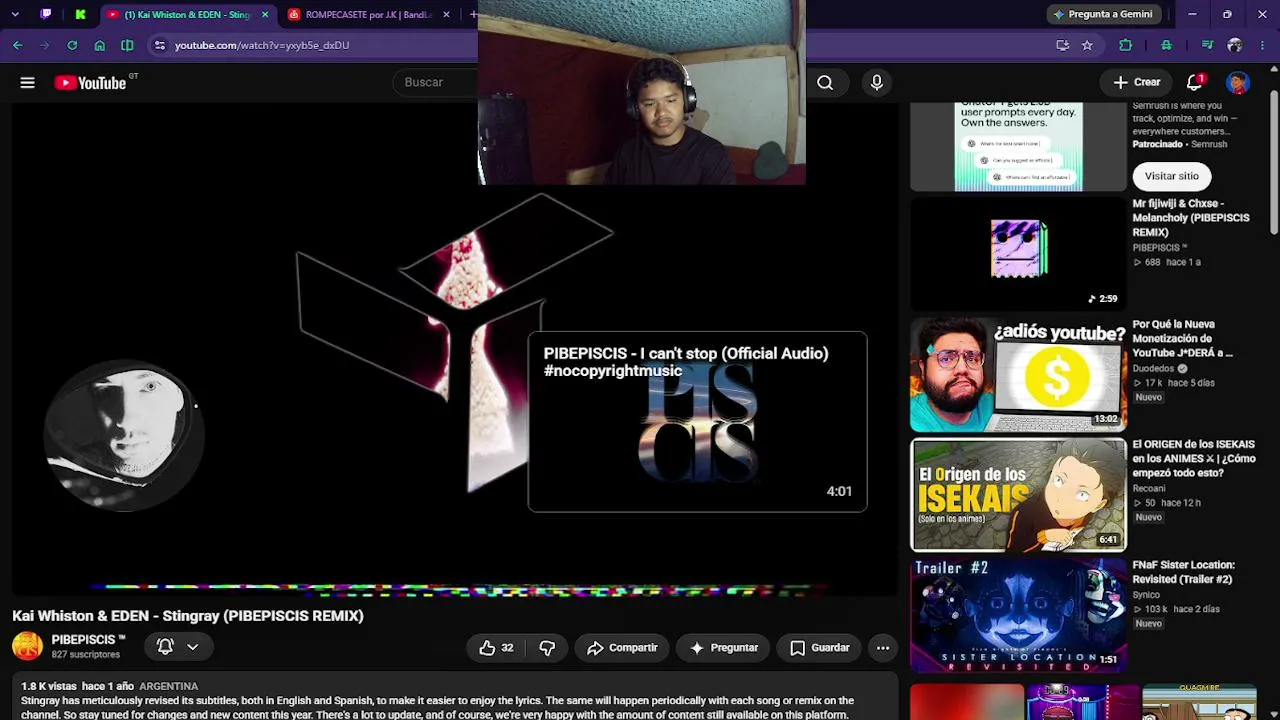Screen dimensions: 1280x720
Task: Open the YouTube account avatar menu
Action: (1238, 83)
